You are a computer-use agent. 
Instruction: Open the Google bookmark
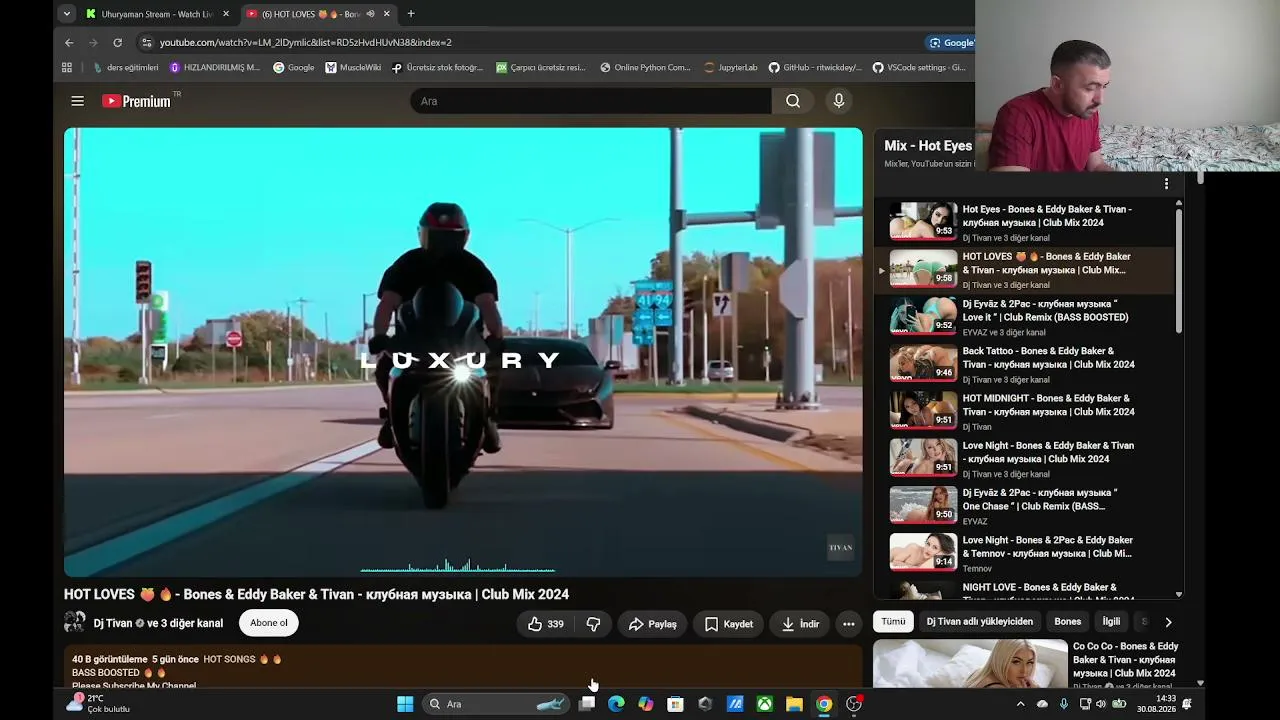294,68
